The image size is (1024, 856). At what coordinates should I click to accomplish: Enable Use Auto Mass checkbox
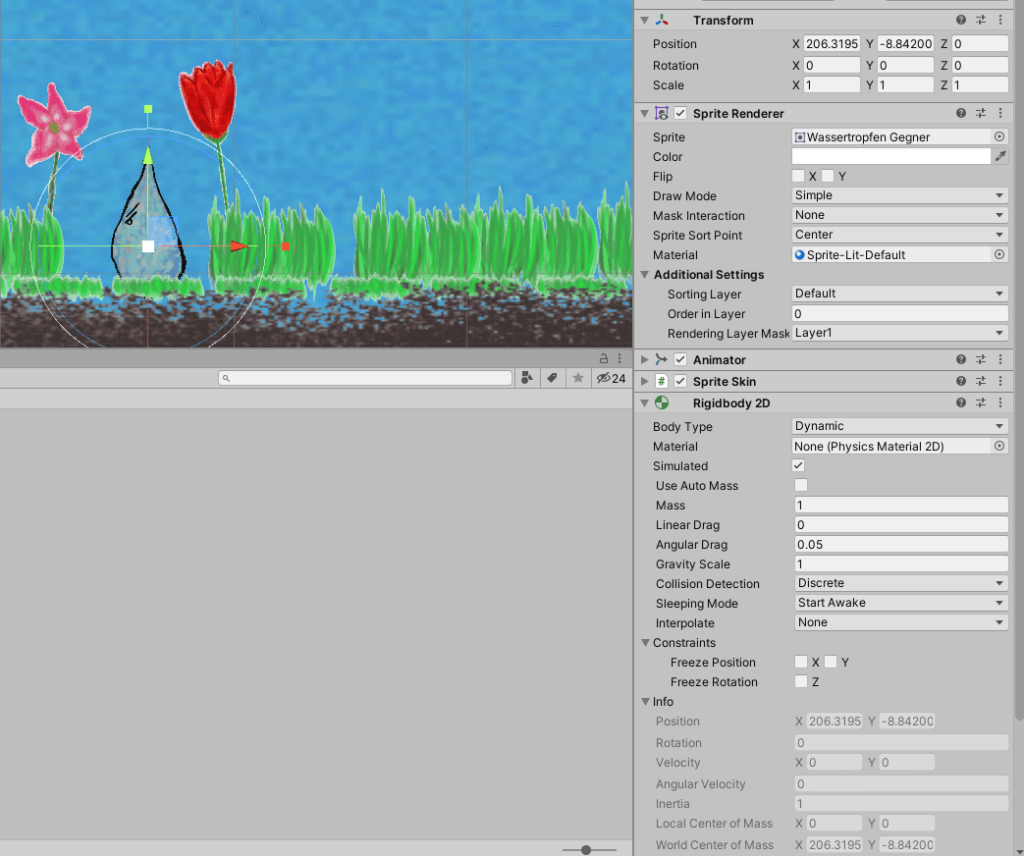click(800, 486)
